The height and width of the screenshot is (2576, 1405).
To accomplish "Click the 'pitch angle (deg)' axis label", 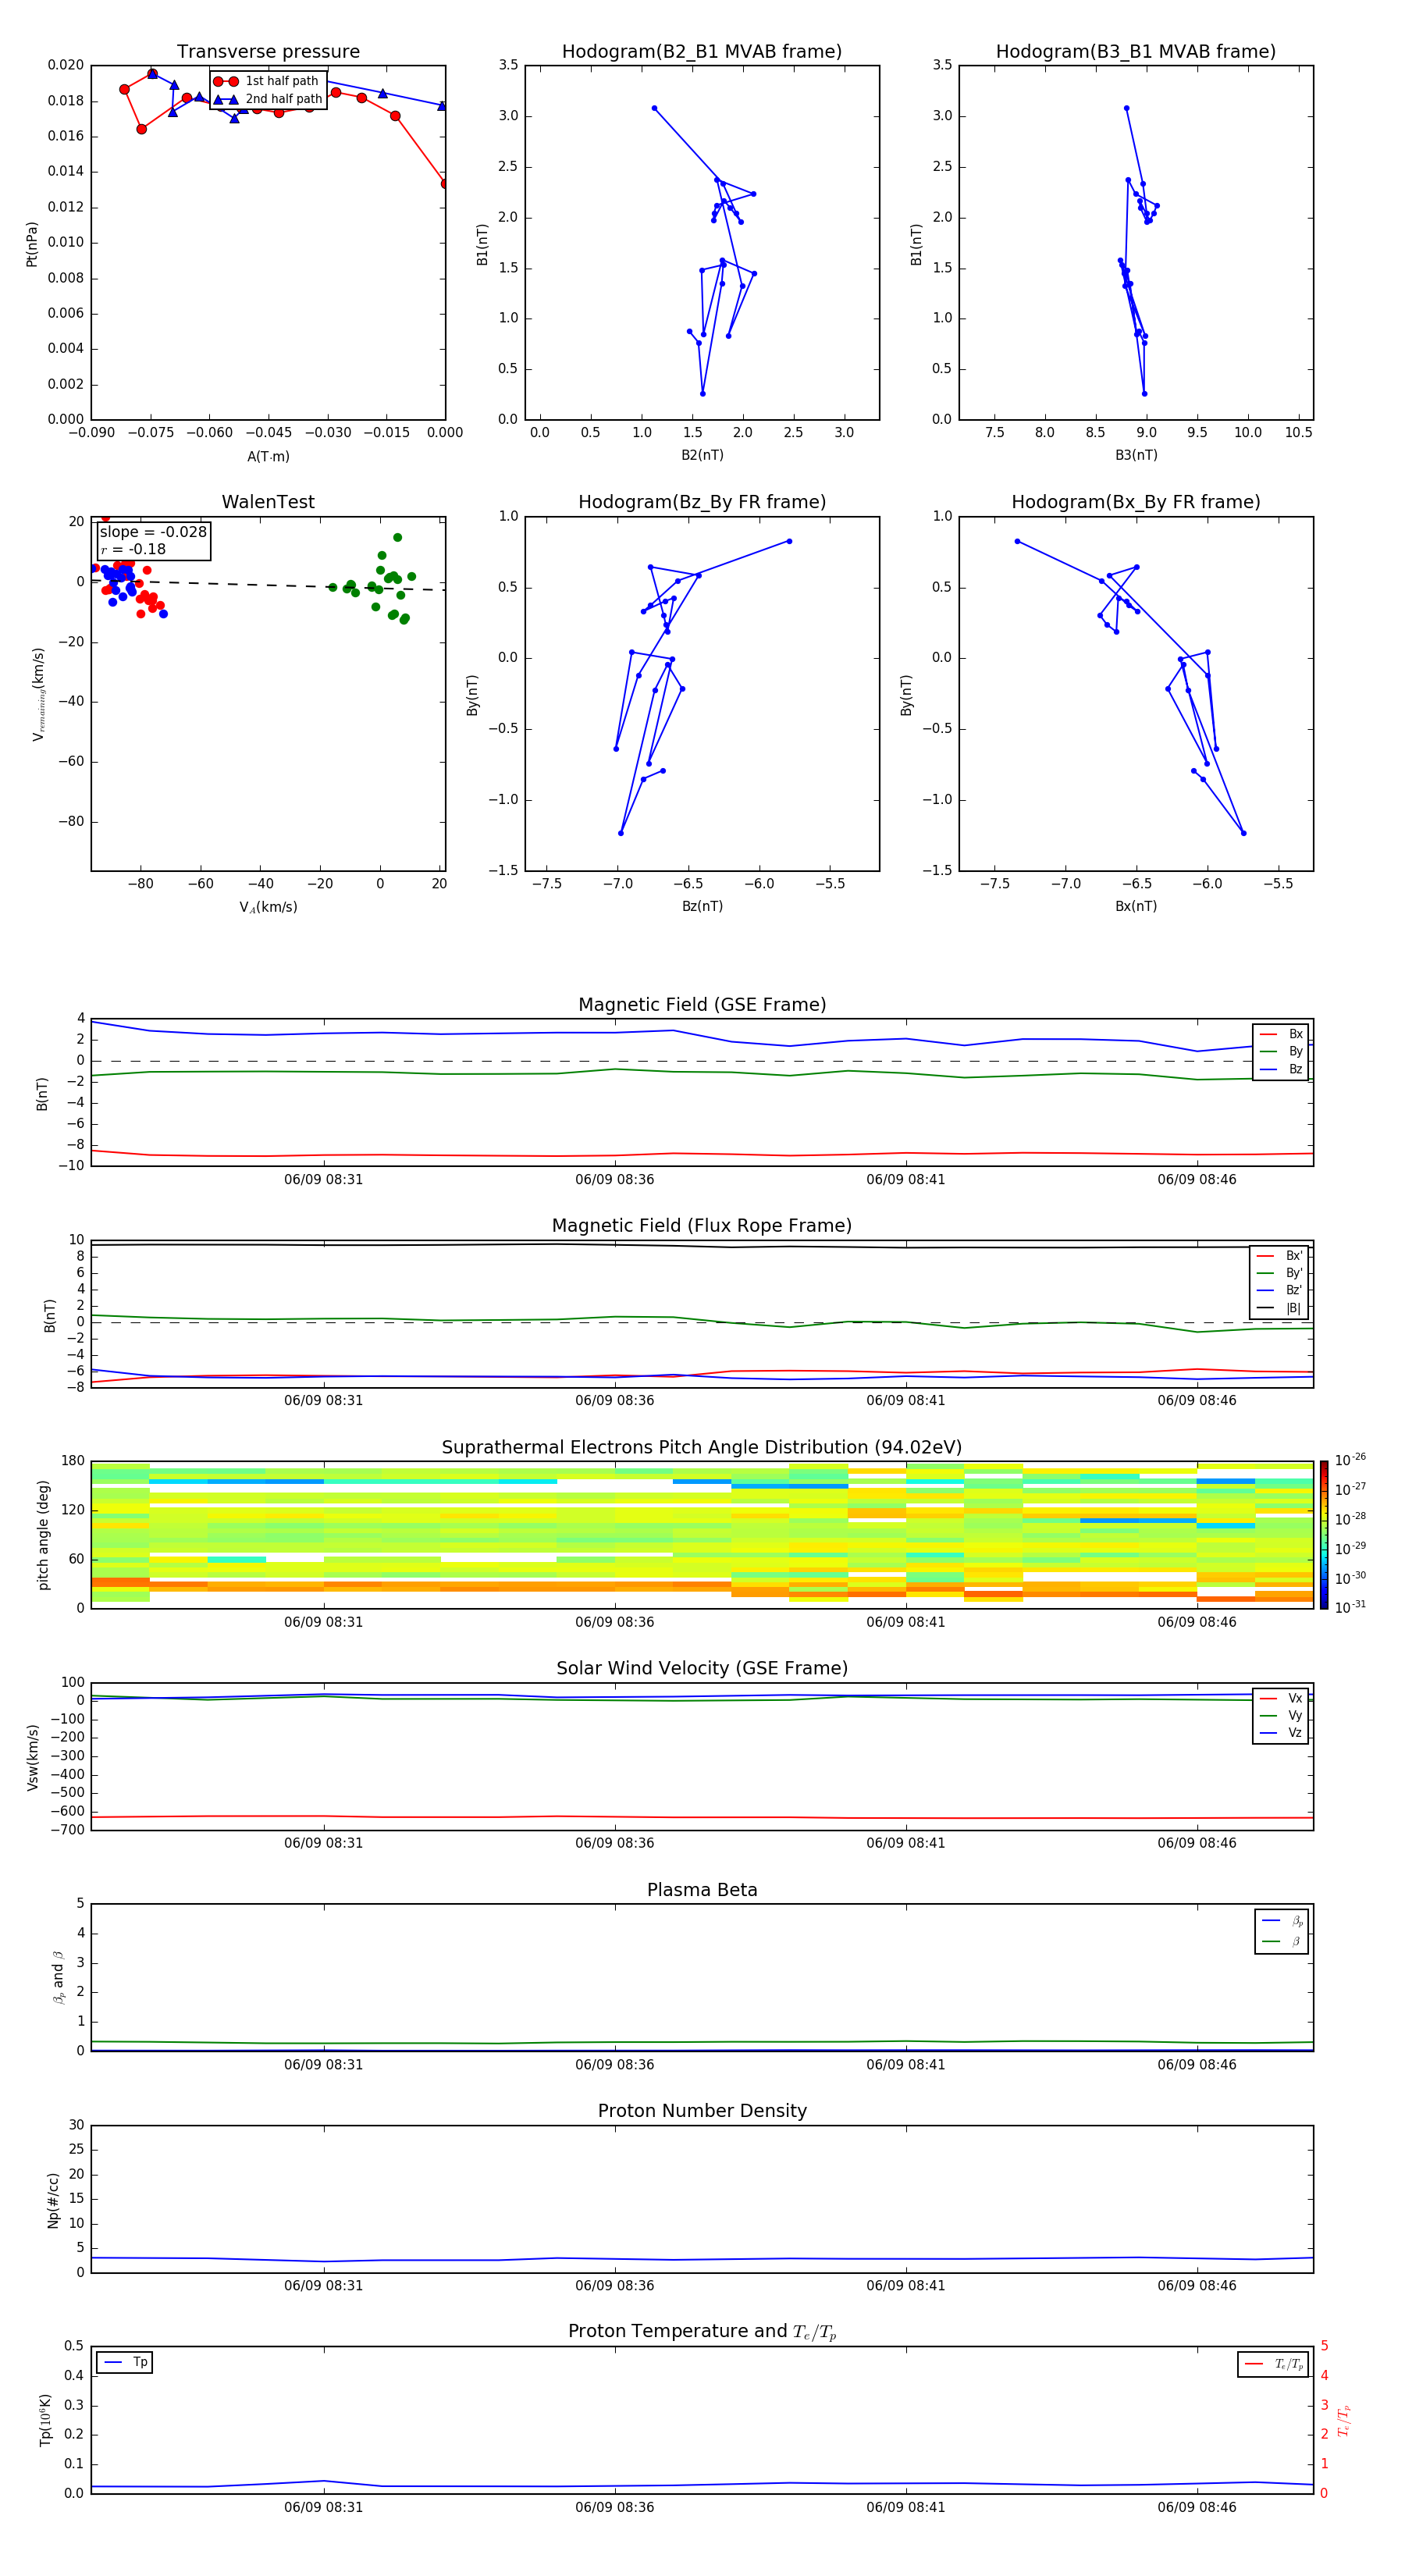I will (43, 1535).
